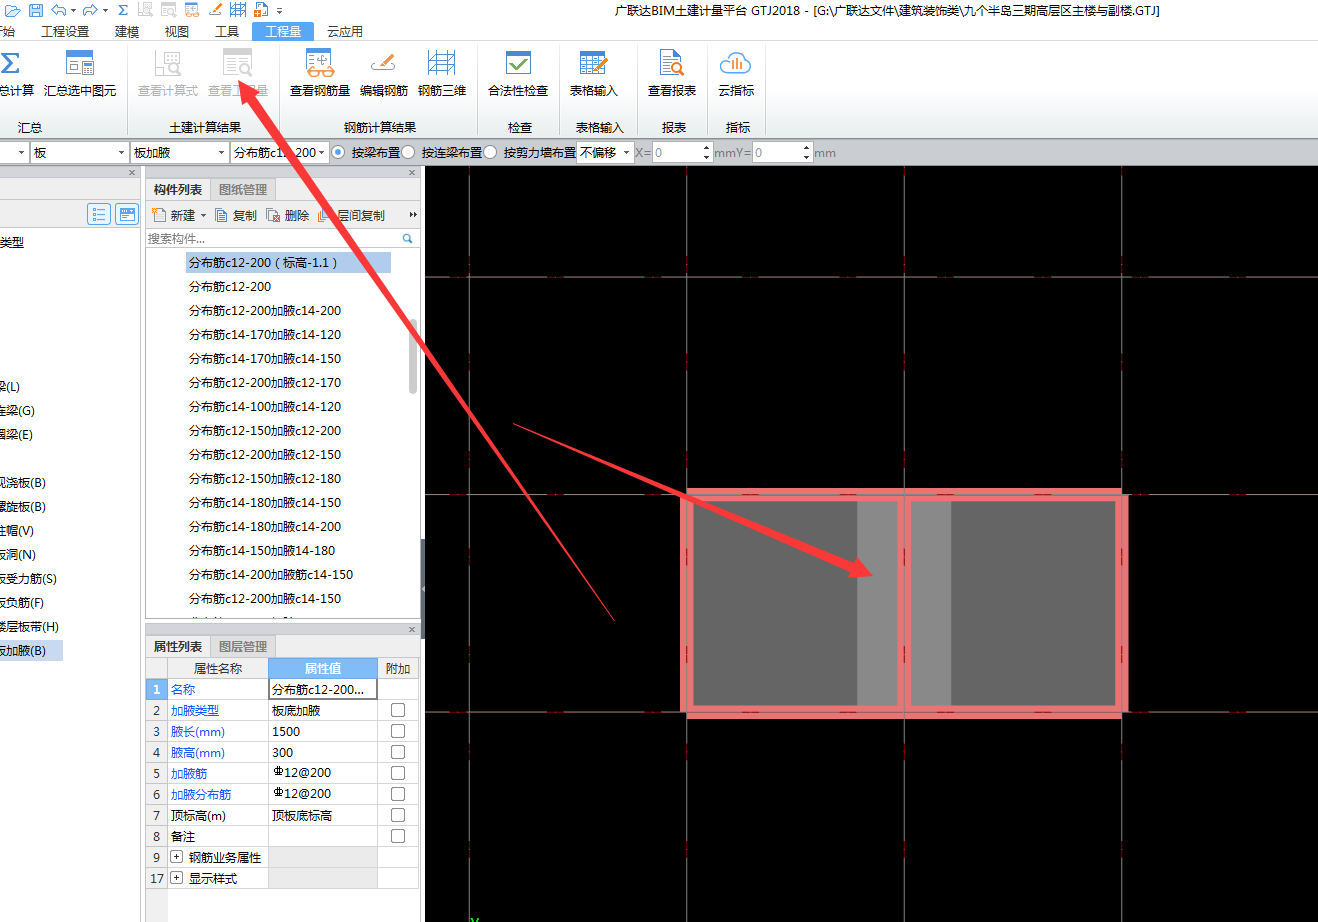The width and height of the screenshot is (1318, 922).
Task: Select 板负筋(F) in navigation tree
Action: [22, 602]
